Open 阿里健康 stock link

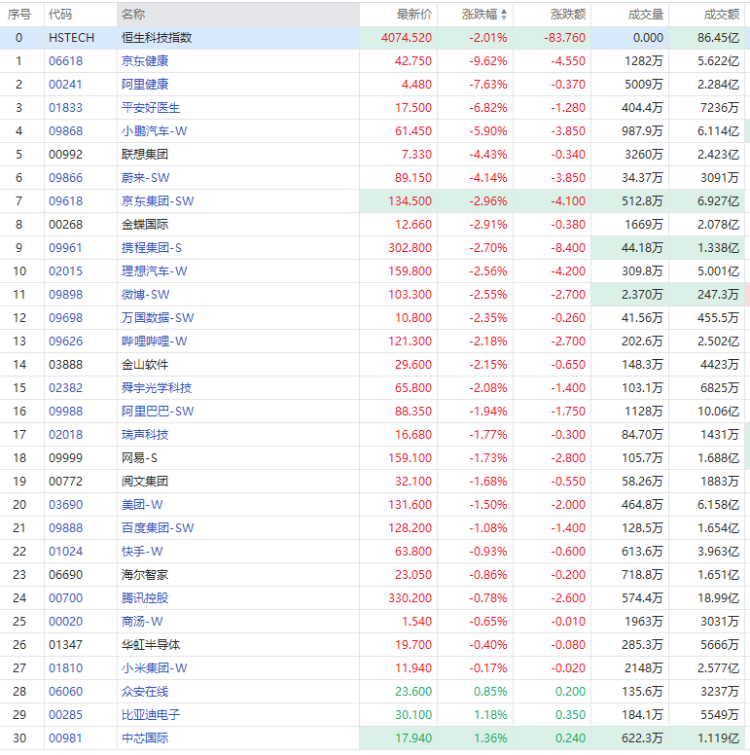click(x=145, y=84)
